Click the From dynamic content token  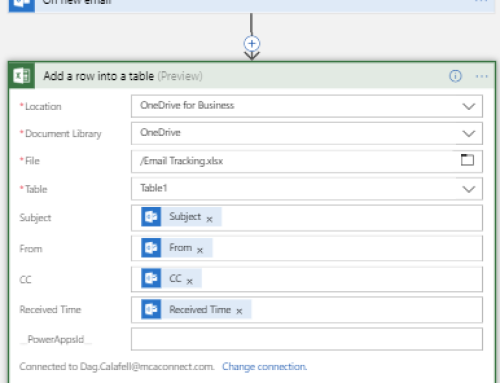point(177,248)
